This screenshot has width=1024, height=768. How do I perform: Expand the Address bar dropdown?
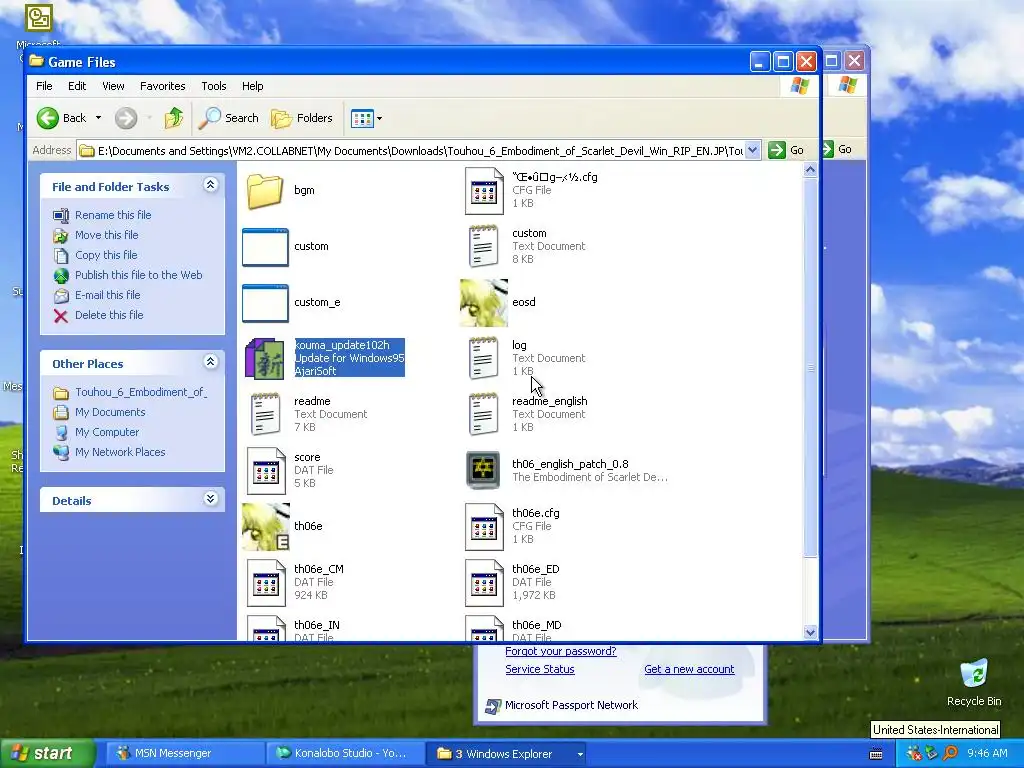(x=752, y=150)
